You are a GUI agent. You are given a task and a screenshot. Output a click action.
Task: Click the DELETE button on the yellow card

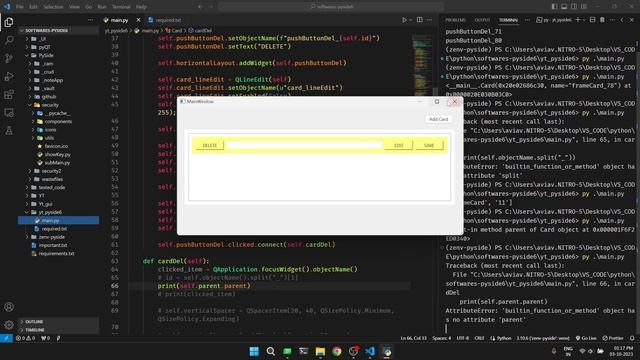(210, 145)
